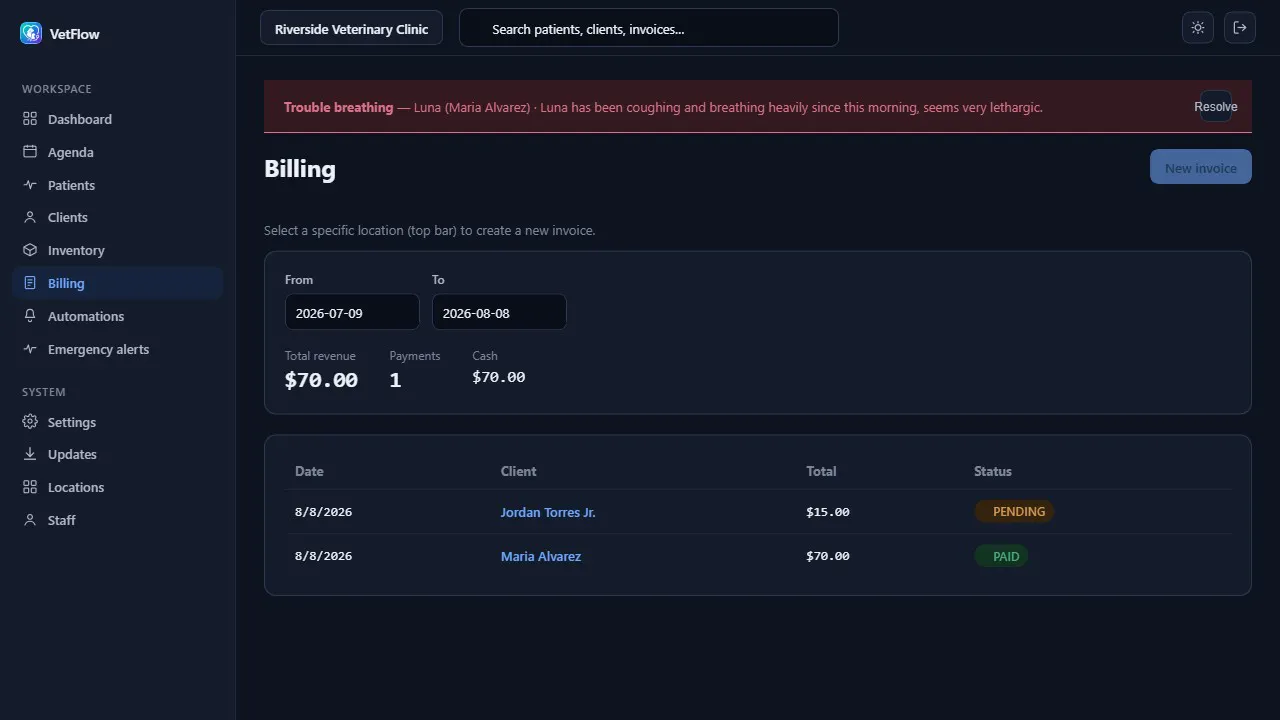Select Billing in the sidebar
Screen dimensions: 1280x720
(118, 283)
